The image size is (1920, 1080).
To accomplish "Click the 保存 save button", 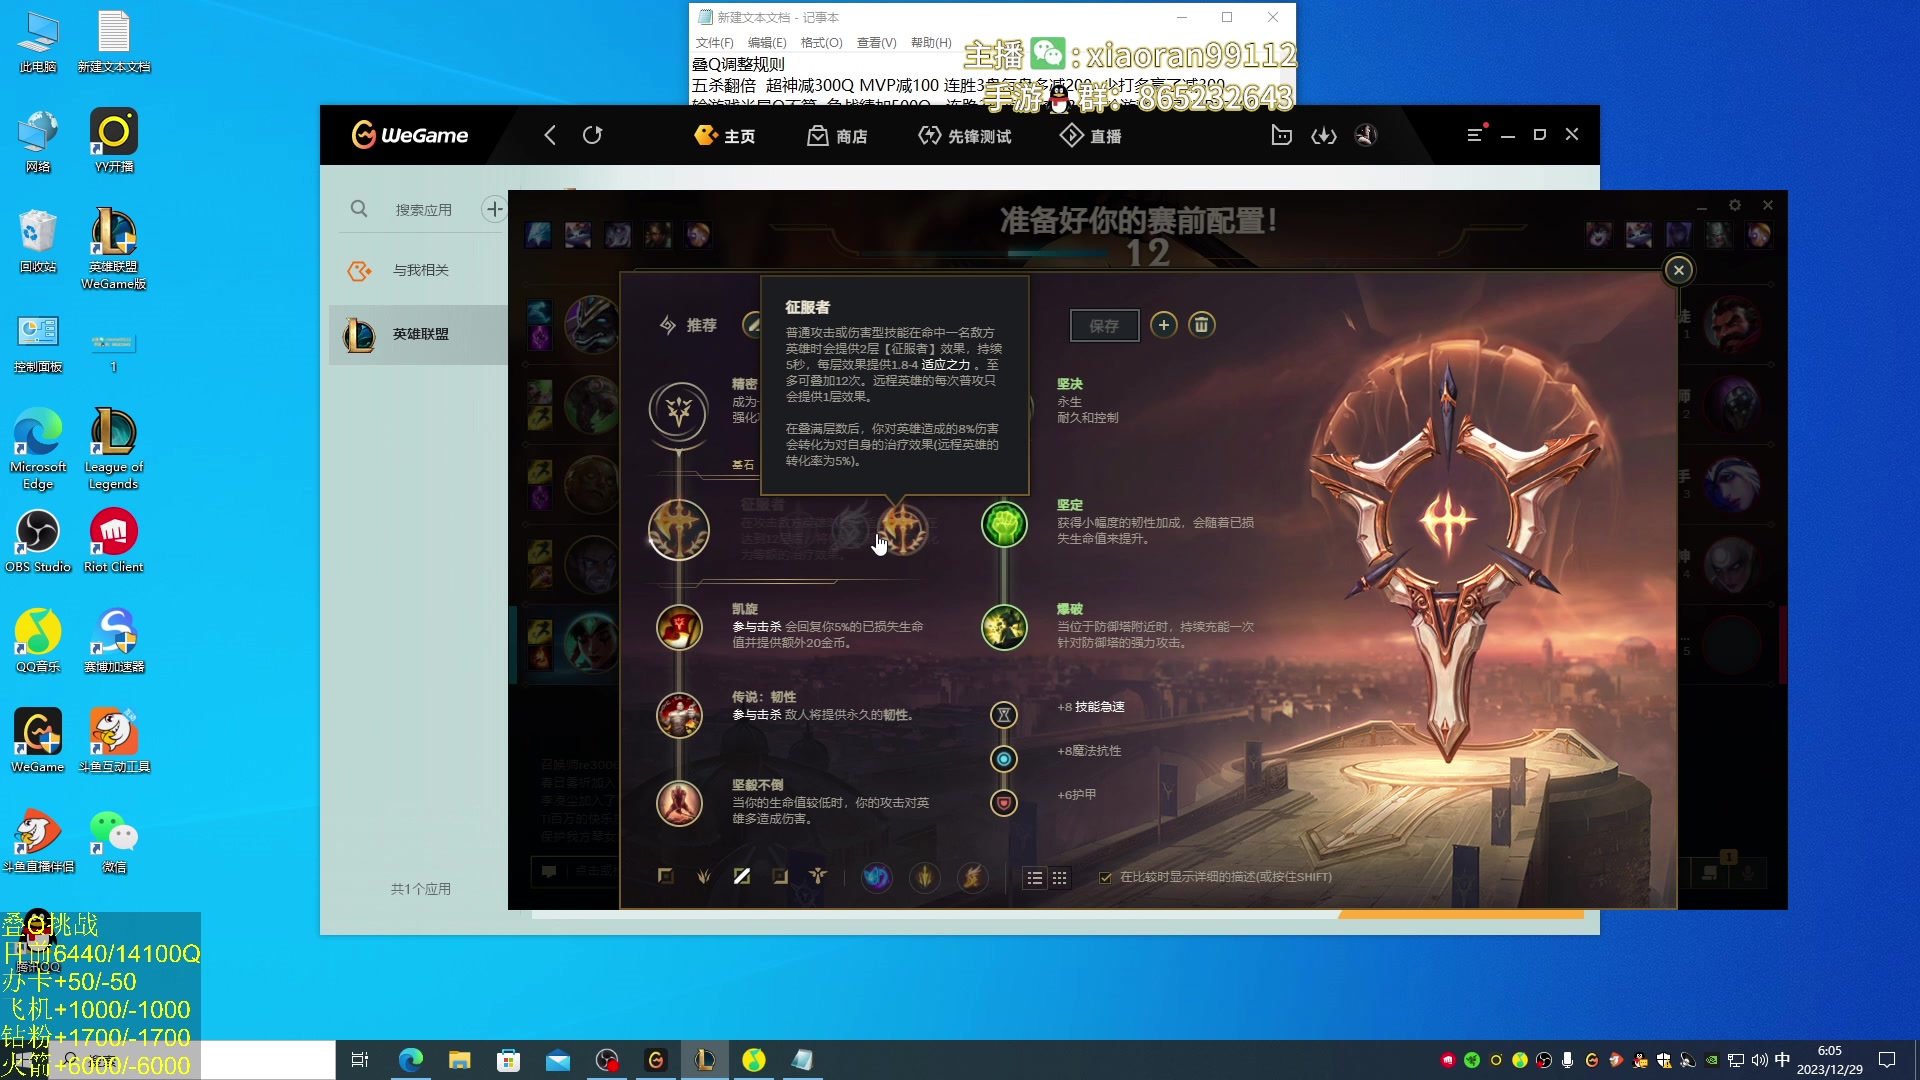I will coord(1104,326).
